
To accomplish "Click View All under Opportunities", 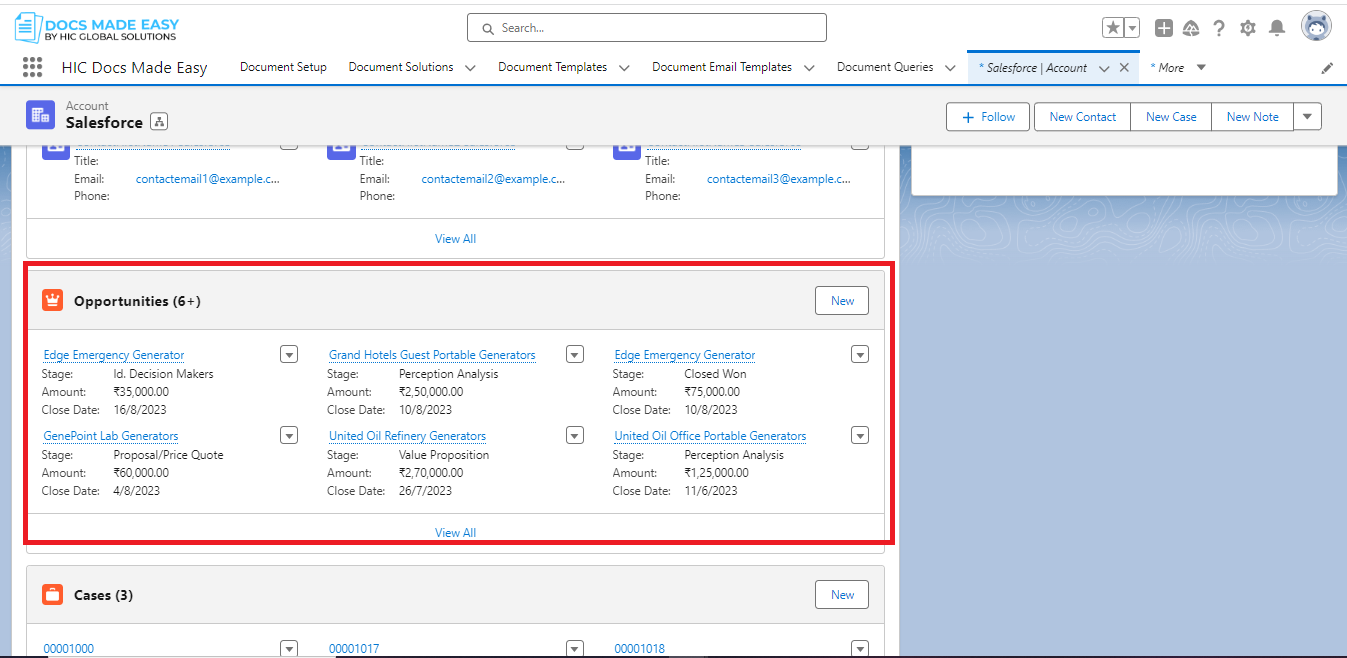I will click(x=455, y=533).
